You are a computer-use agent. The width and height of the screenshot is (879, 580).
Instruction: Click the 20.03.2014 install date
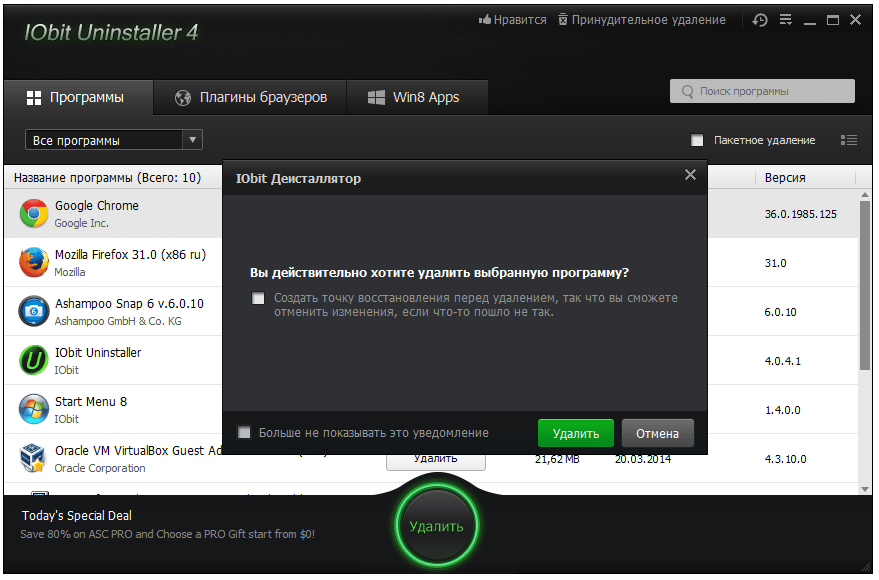click(x=642, y=461)
